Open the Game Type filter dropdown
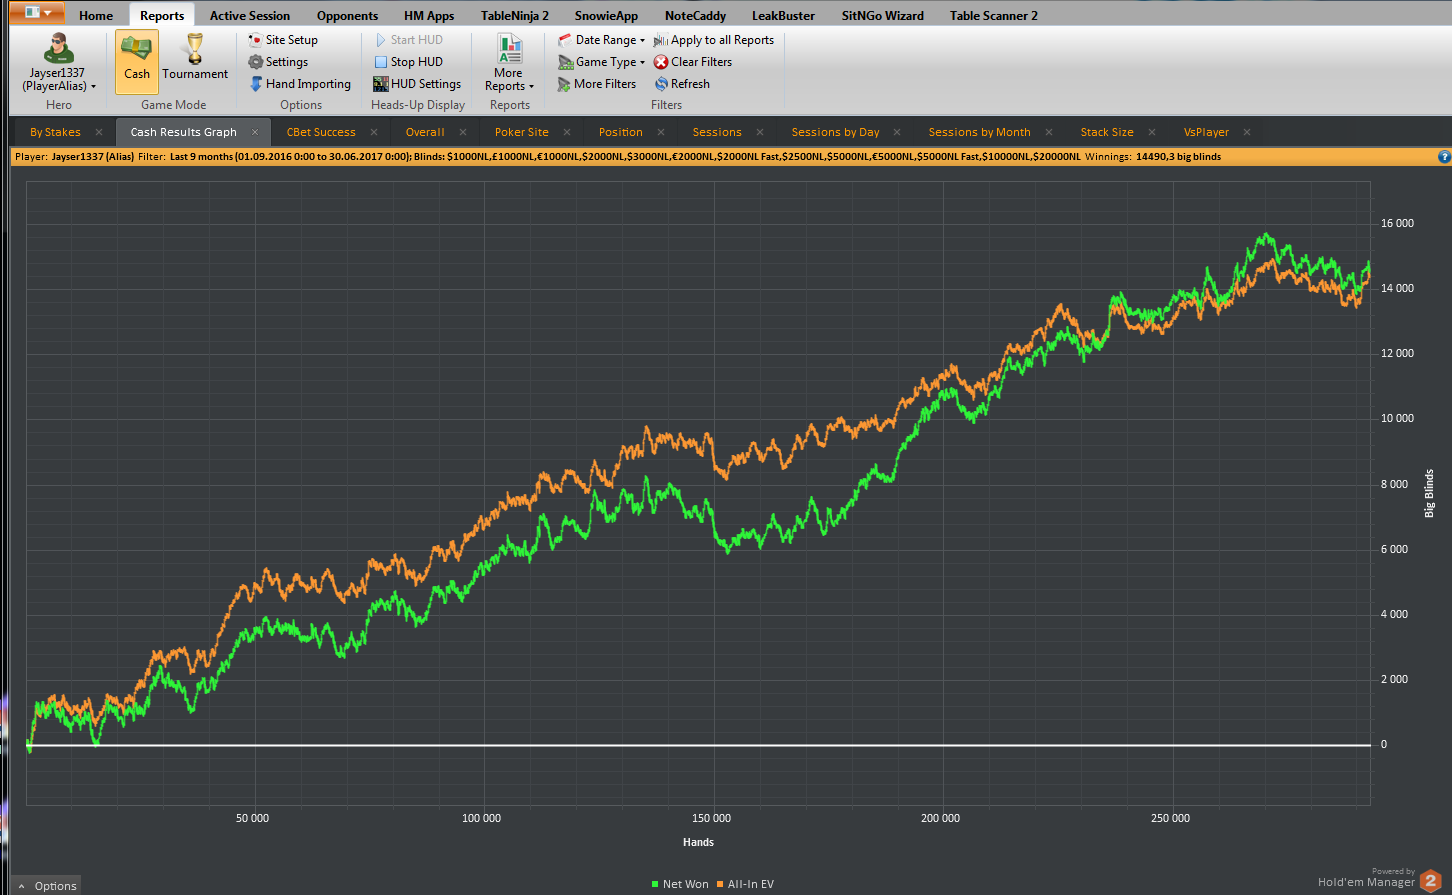The image size is (1452, 895). click(601, 62)
